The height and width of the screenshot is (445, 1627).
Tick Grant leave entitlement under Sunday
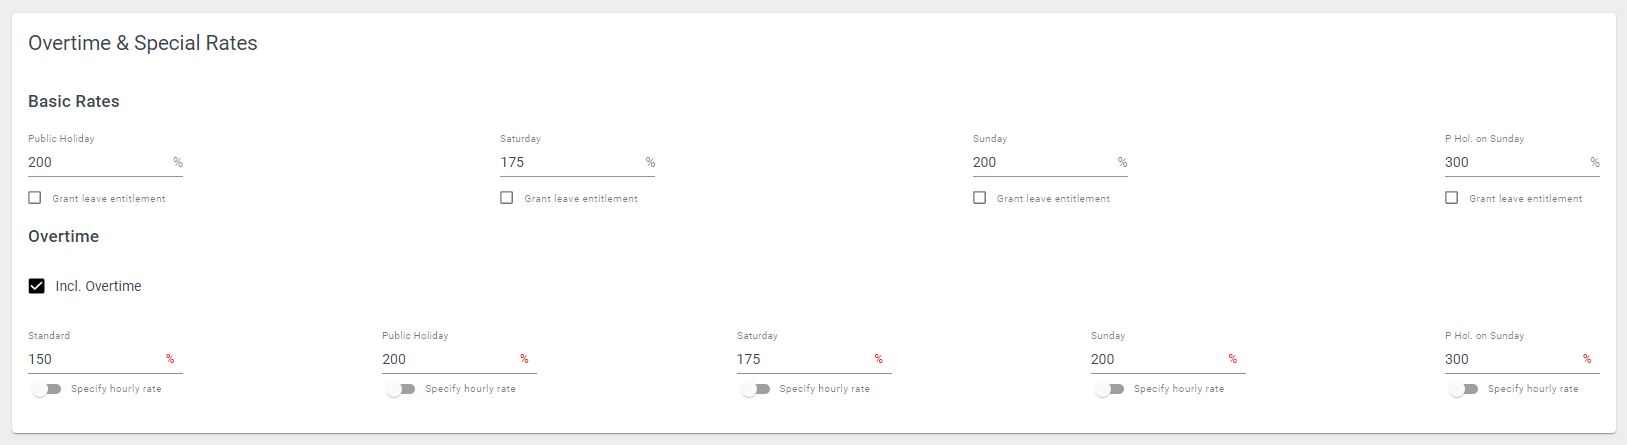tap(980, 198)
